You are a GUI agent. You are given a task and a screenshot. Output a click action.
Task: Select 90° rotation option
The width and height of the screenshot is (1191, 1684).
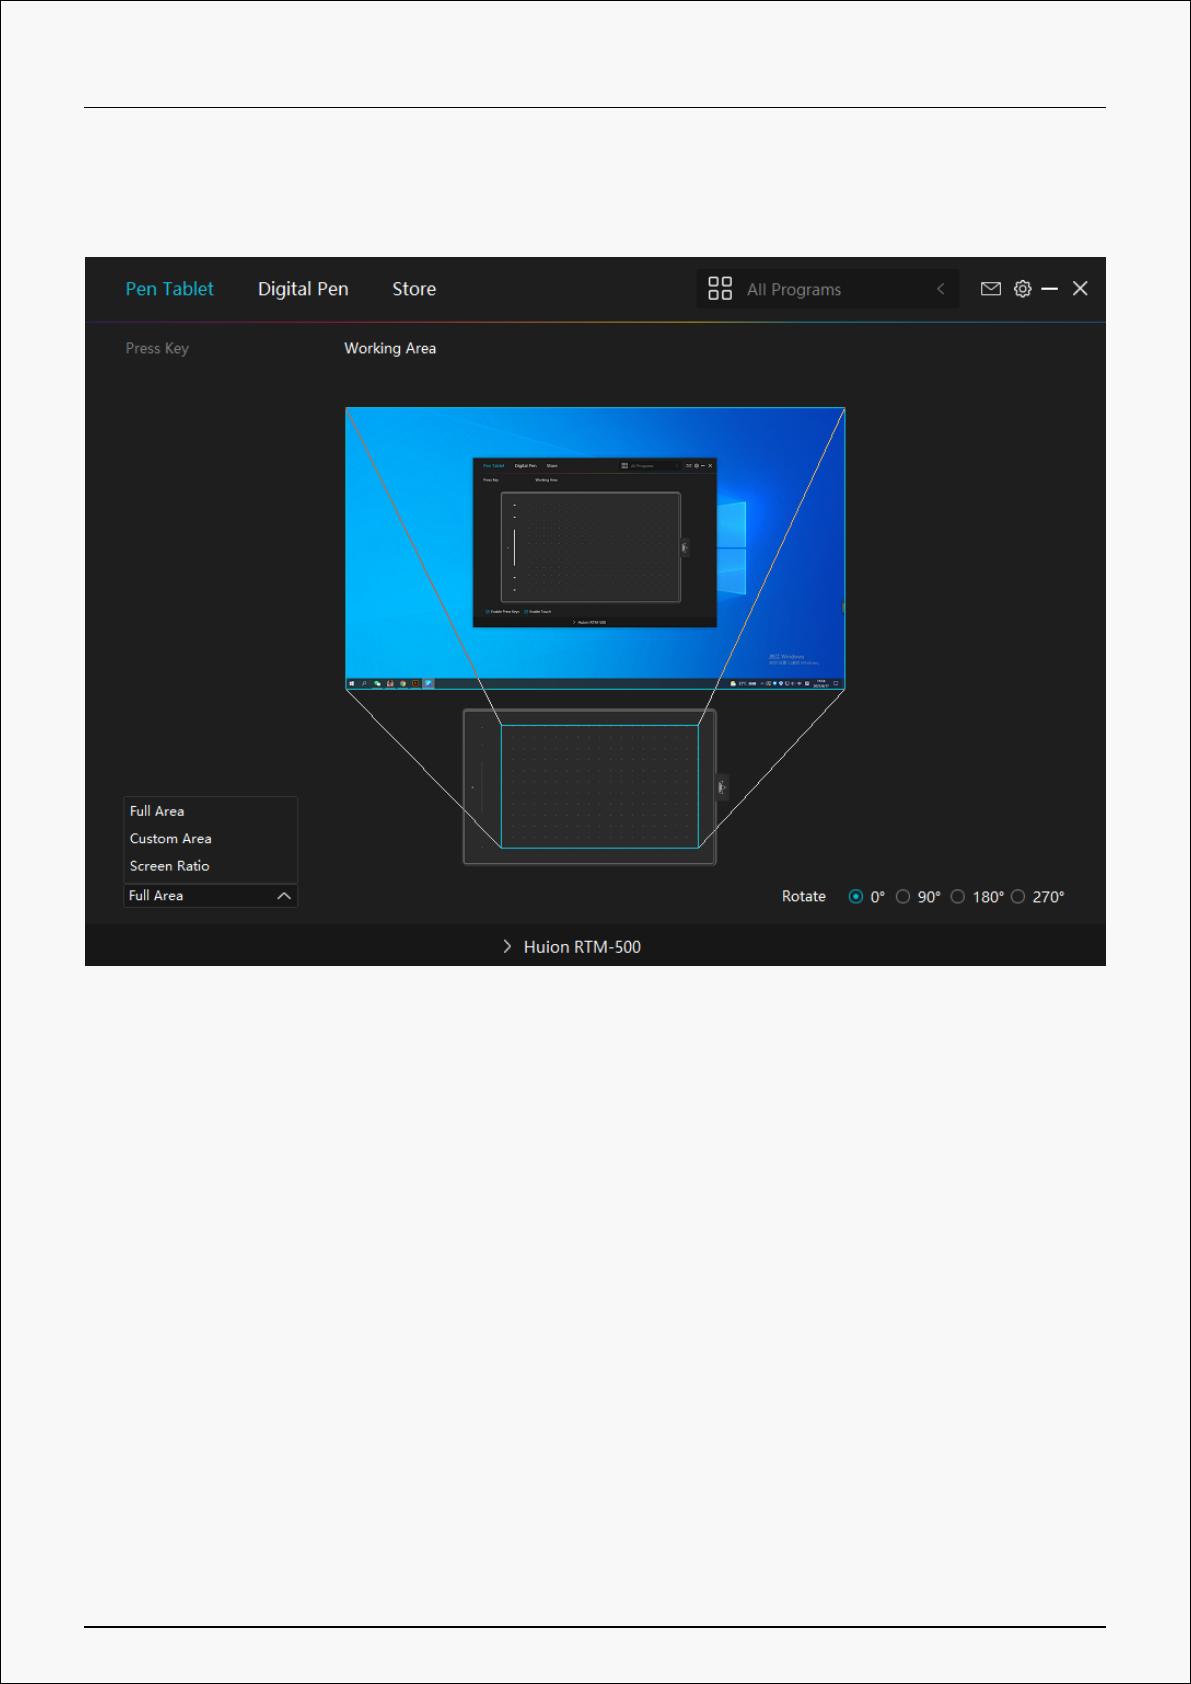coord(903,897)
